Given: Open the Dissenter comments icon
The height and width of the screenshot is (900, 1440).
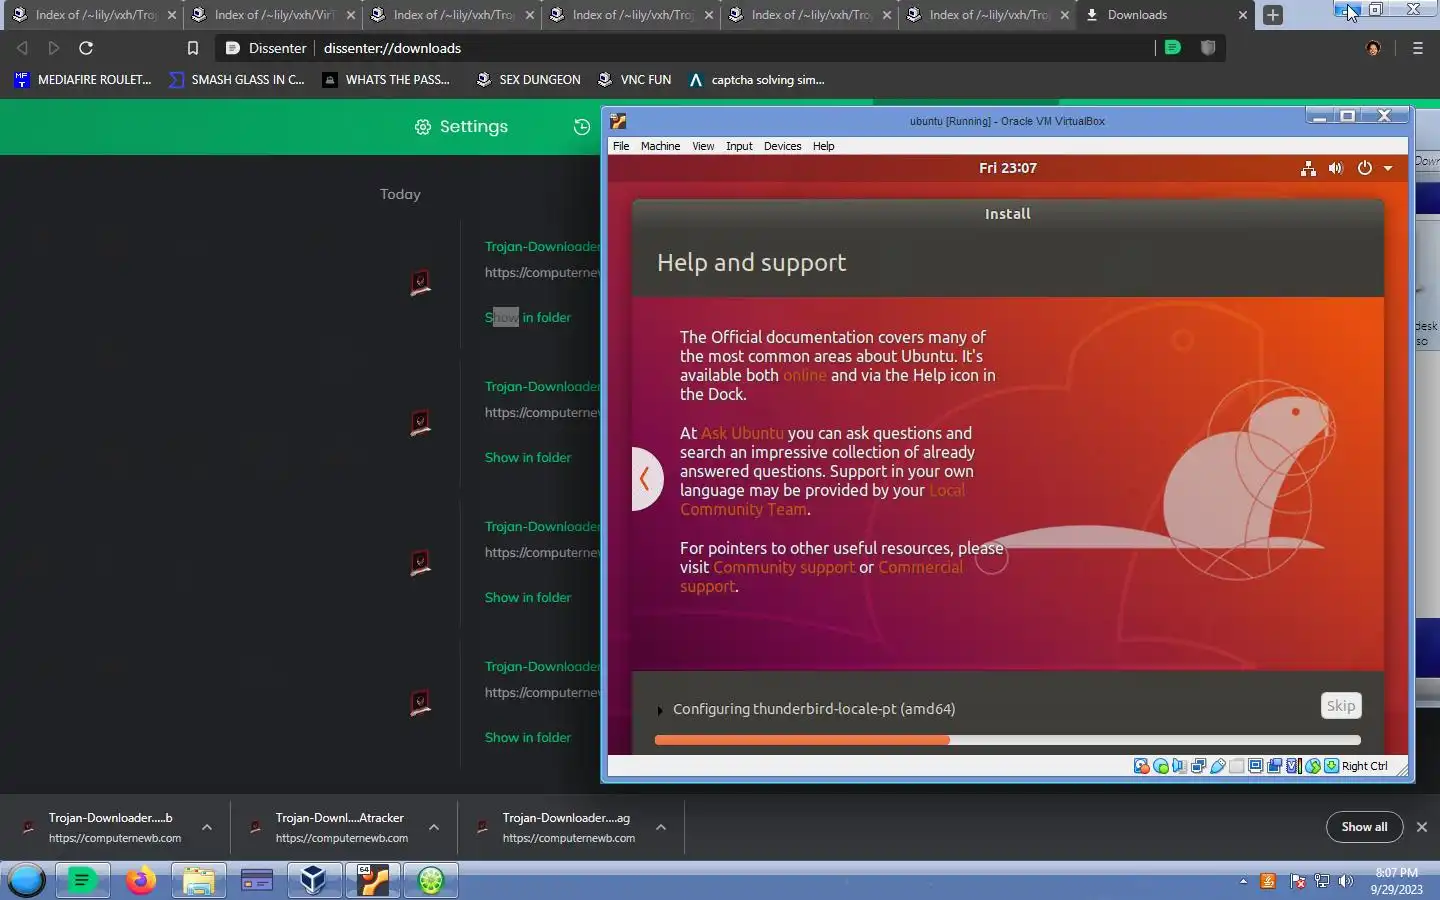Looking at the screenshot, I should 1173,47.
